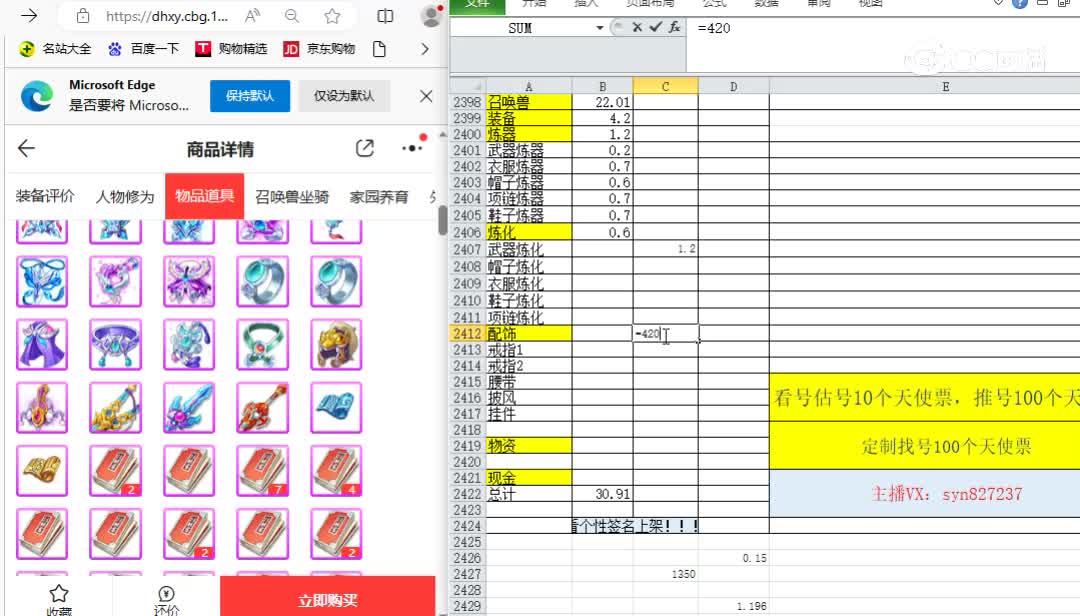Click the 收藏 star button

click(59, 599)
